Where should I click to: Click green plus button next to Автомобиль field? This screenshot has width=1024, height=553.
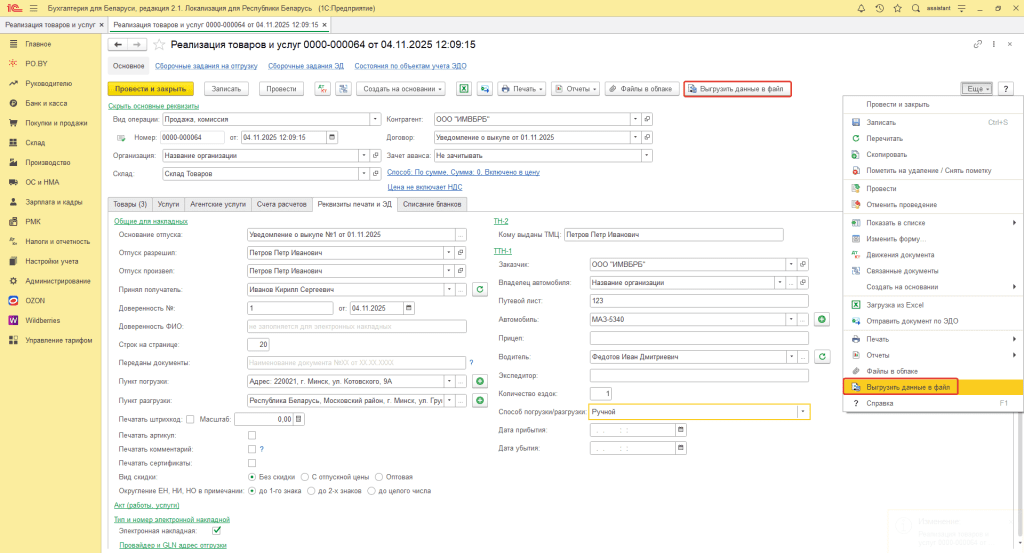tap(822, 319)
